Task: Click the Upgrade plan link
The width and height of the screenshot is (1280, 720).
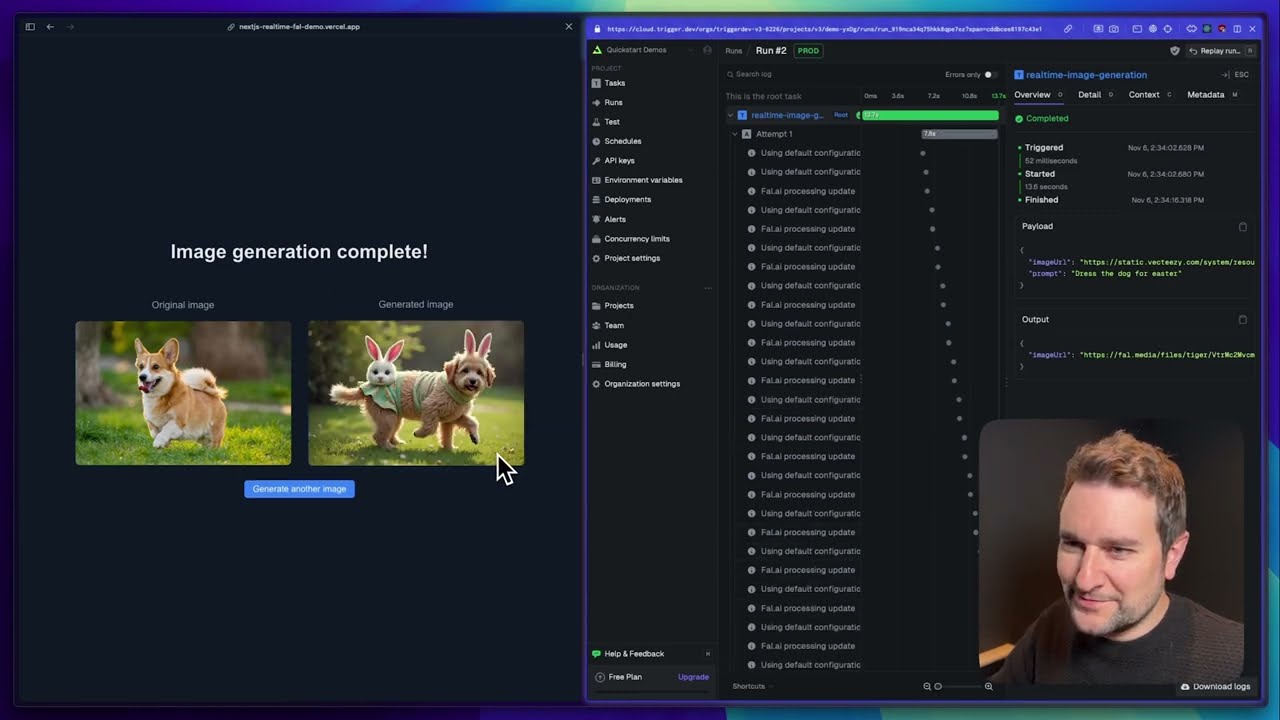Action: (x=693, y=677)
